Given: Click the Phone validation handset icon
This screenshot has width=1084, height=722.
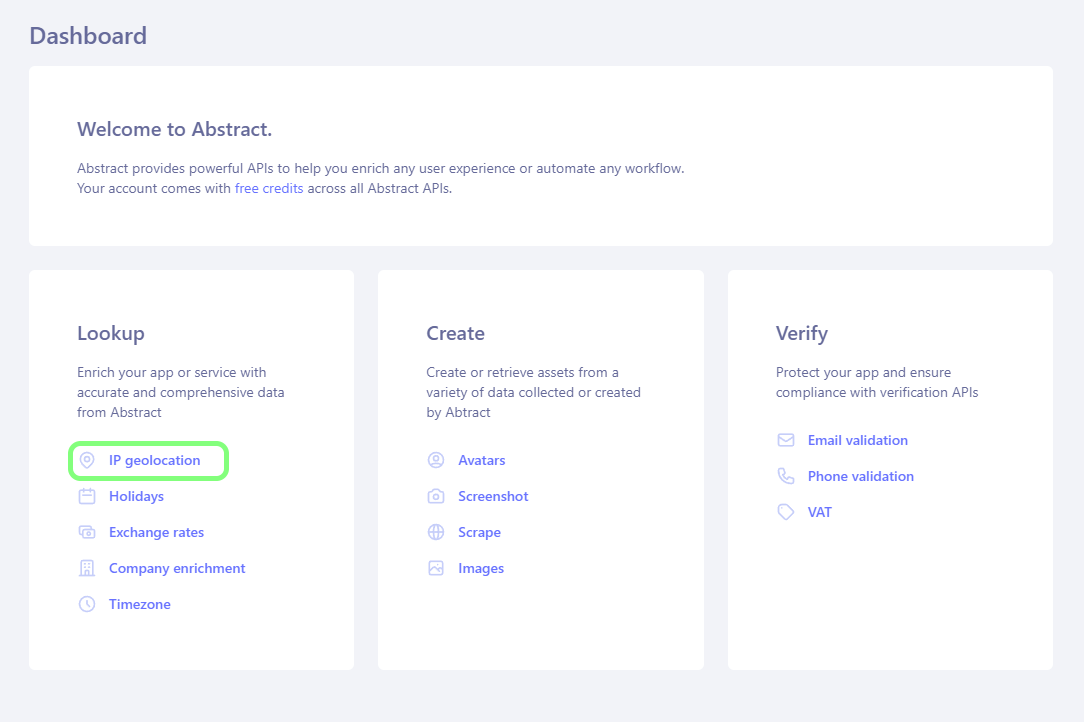Looking at the screenshot, I should (x=786, y=476).
